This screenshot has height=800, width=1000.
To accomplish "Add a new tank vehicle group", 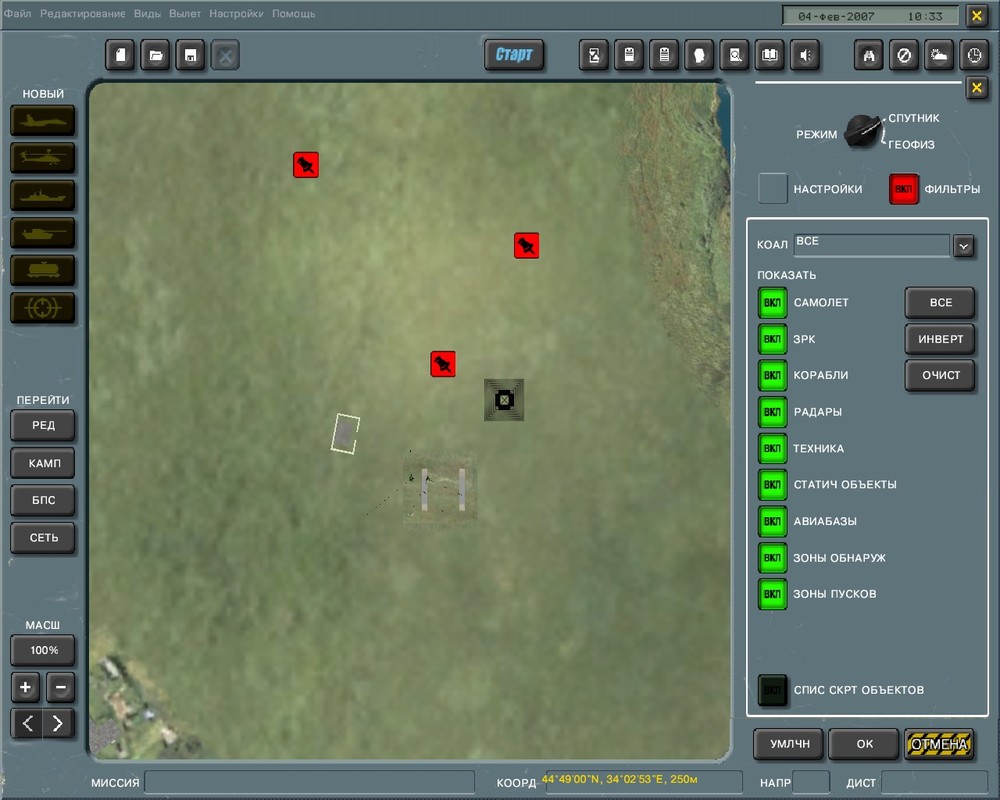I will click(x=43, y=233).
